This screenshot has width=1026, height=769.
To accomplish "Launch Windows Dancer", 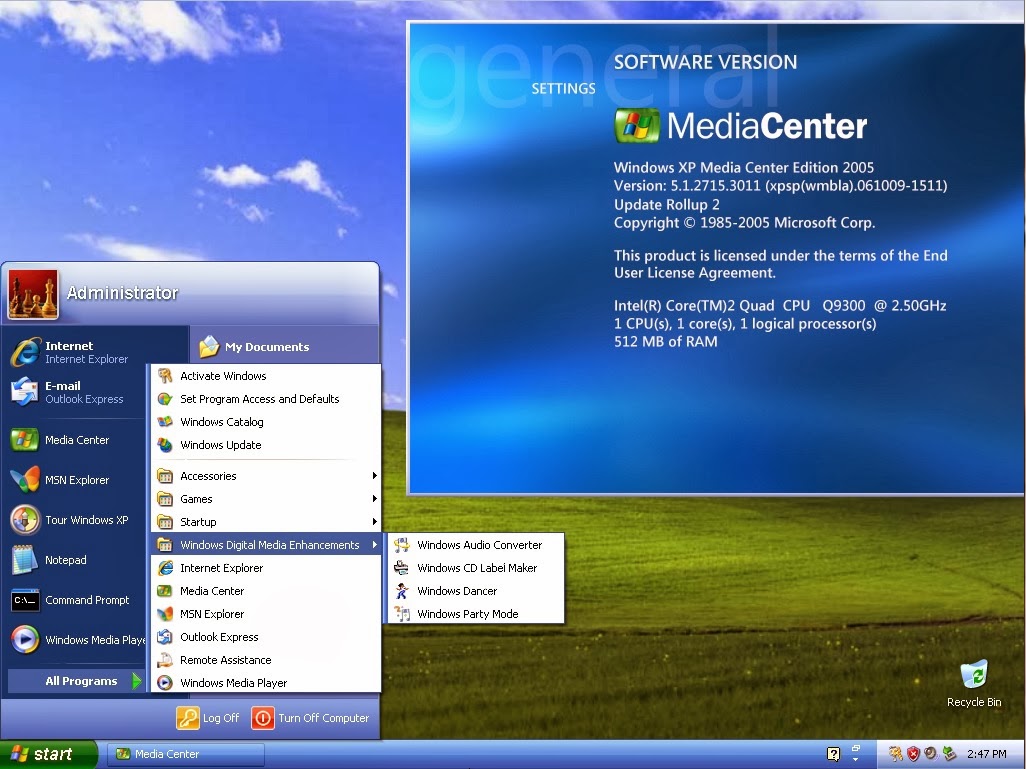I will [x=476, y=590].
